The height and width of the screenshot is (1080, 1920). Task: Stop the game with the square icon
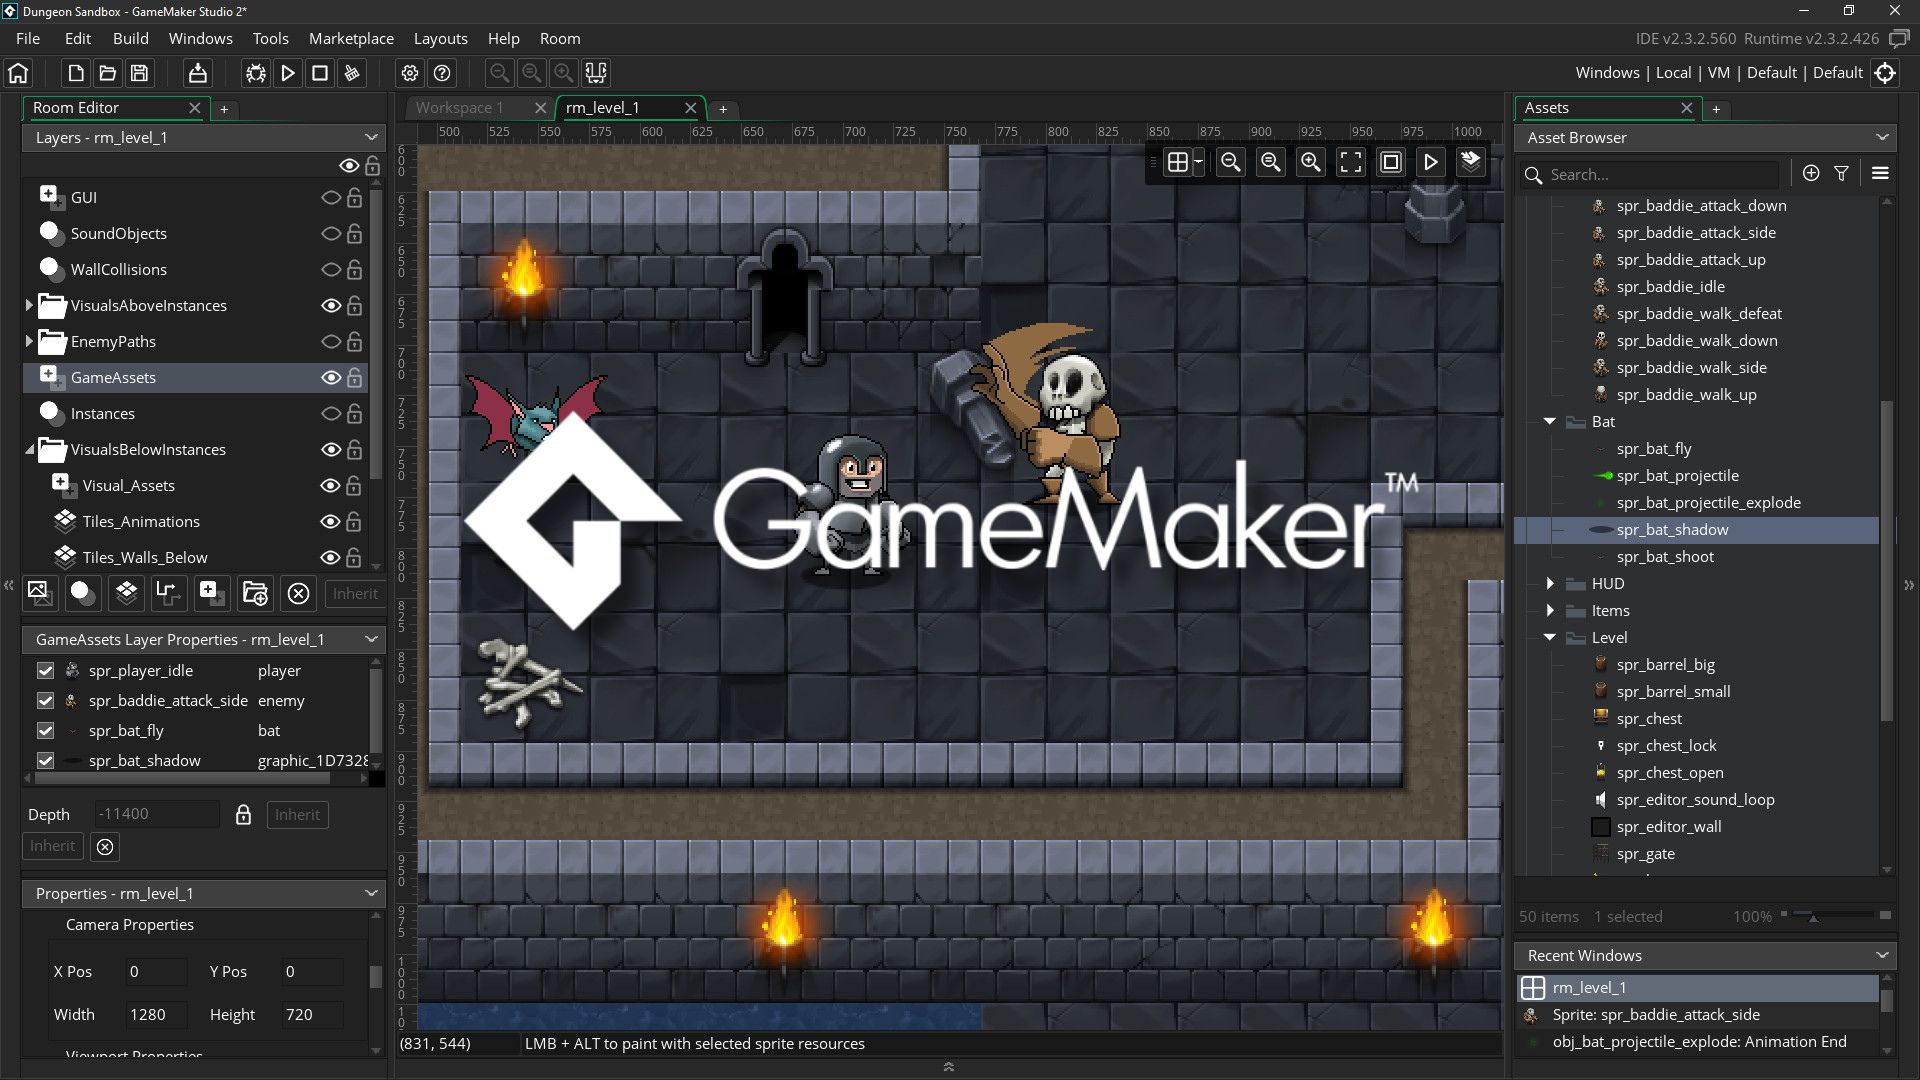point(320,73)
